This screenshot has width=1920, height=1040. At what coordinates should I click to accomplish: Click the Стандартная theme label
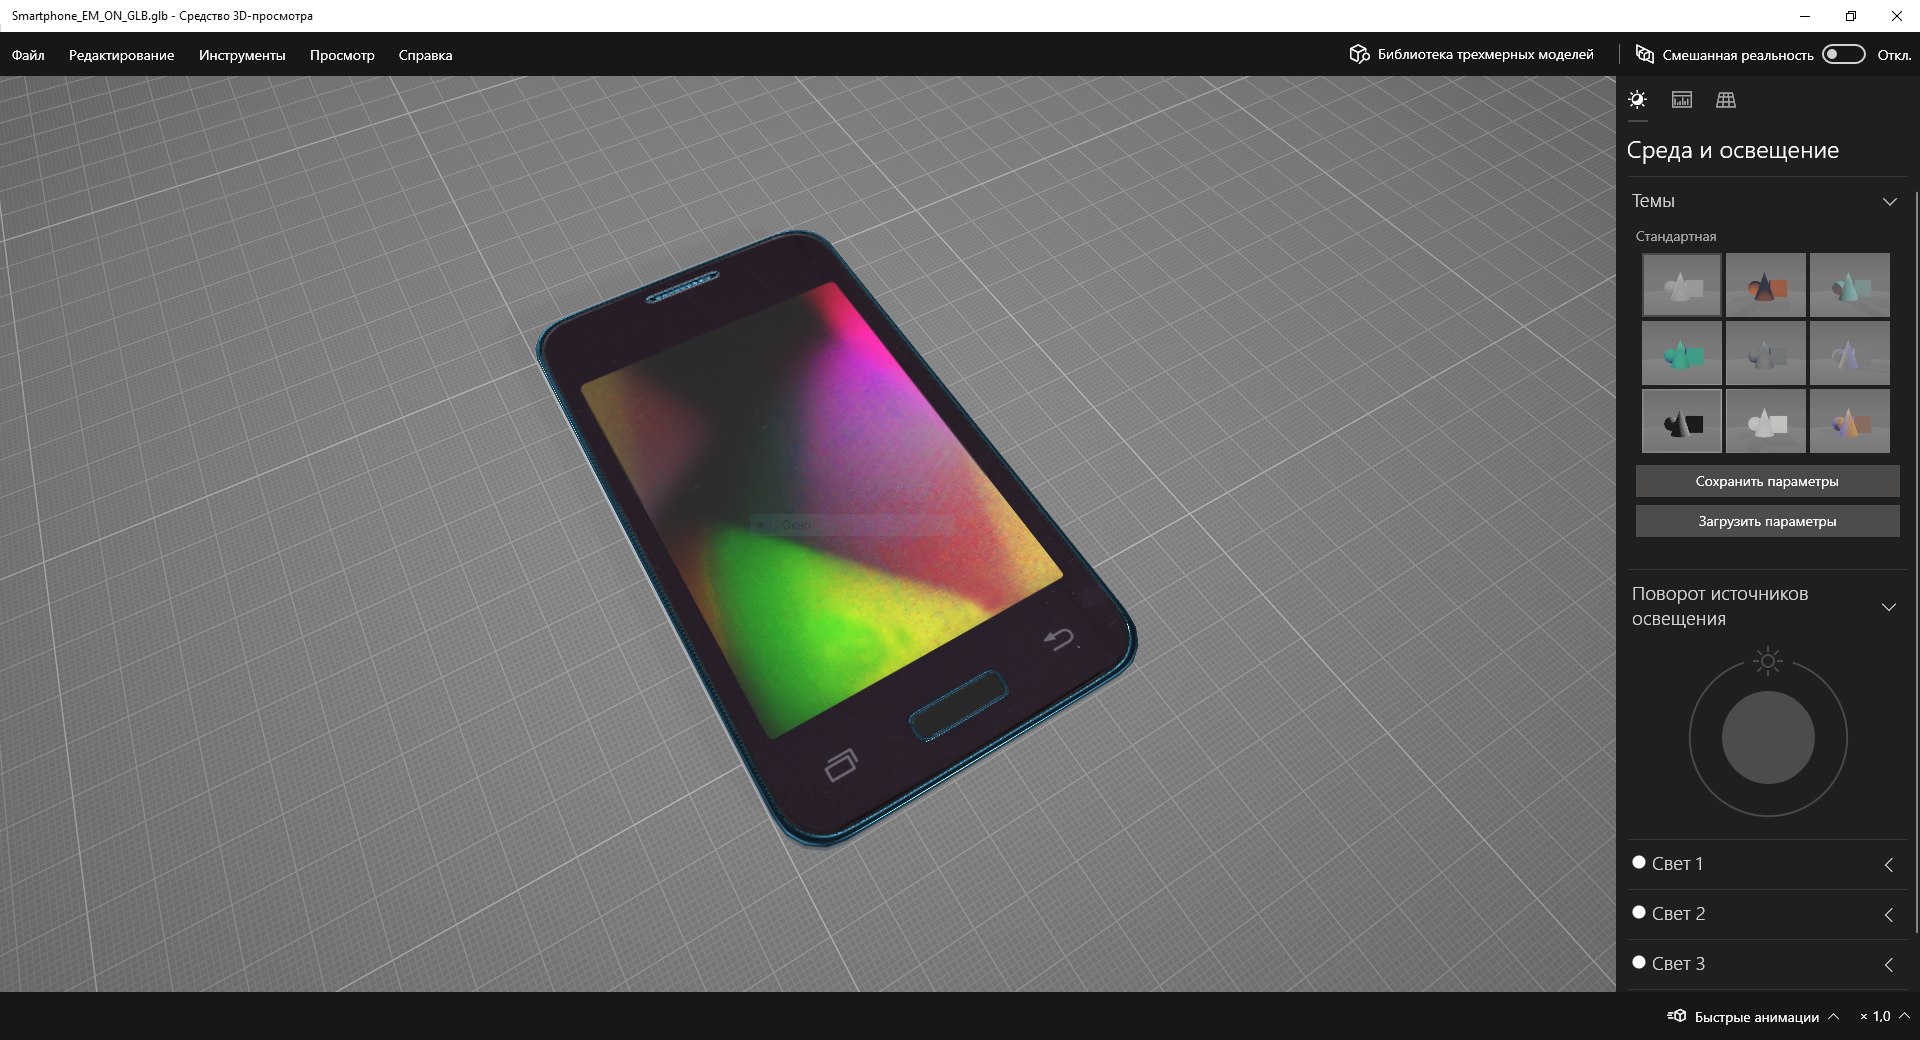(x=1676, y=237)
